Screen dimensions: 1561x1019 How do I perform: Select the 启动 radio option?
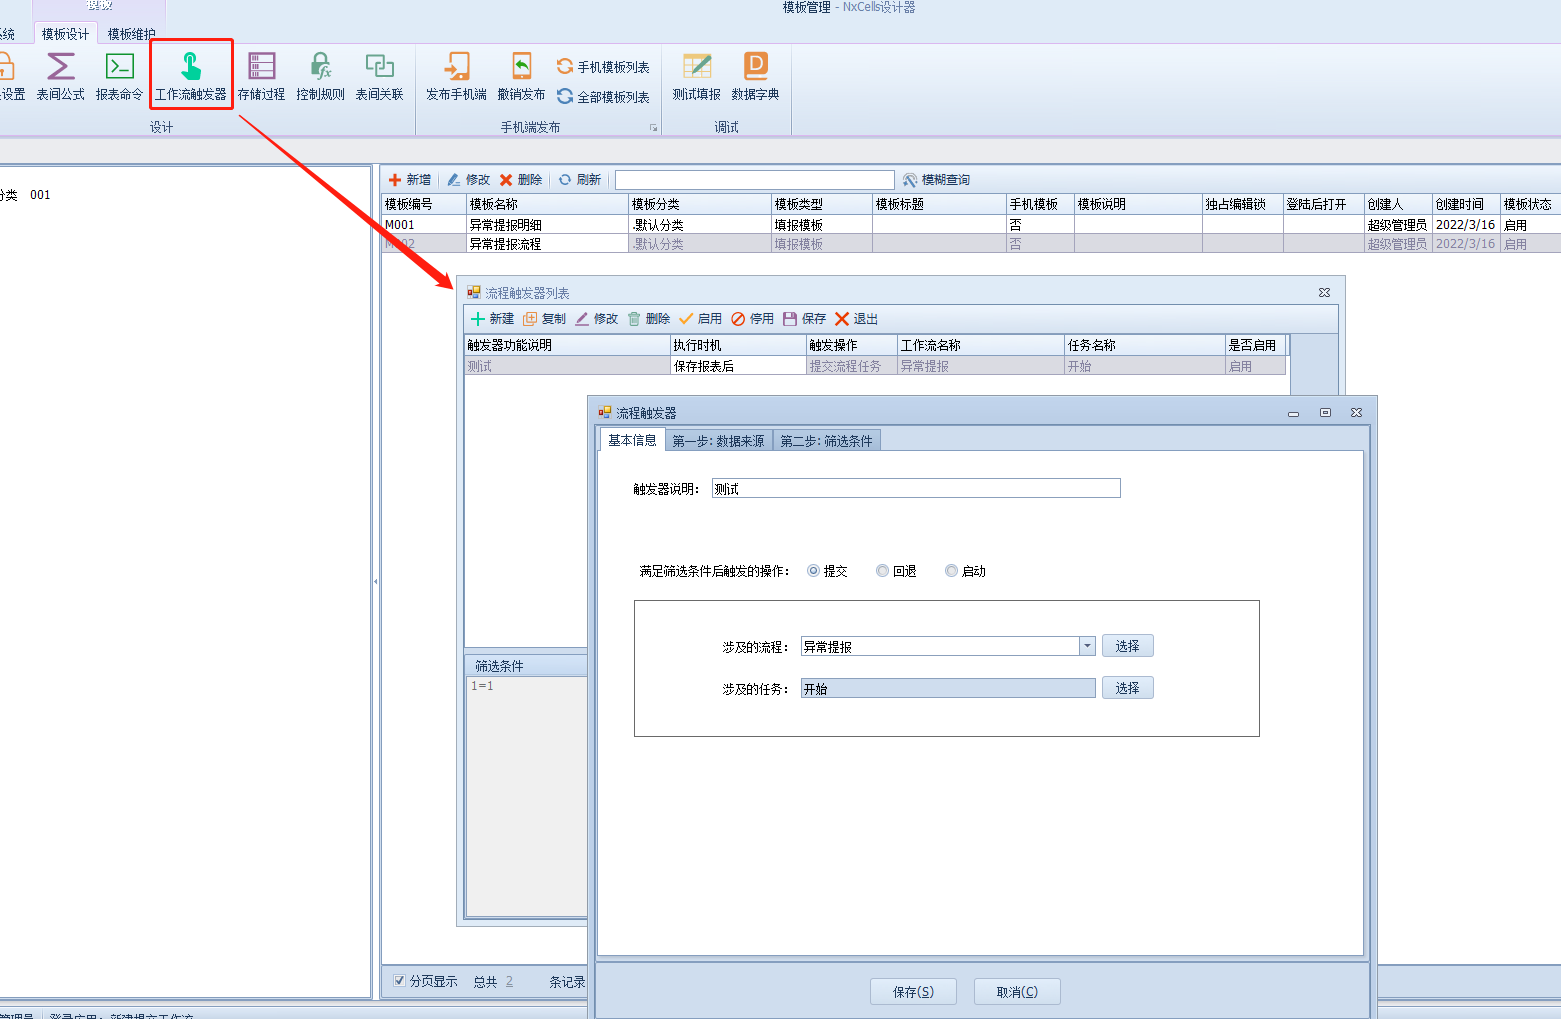point(951,571)
